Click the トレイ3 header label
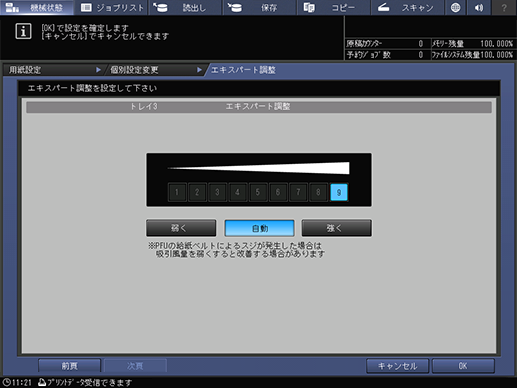Image resolution: width=517 pixels, height=388 pixels. [144, 107]
